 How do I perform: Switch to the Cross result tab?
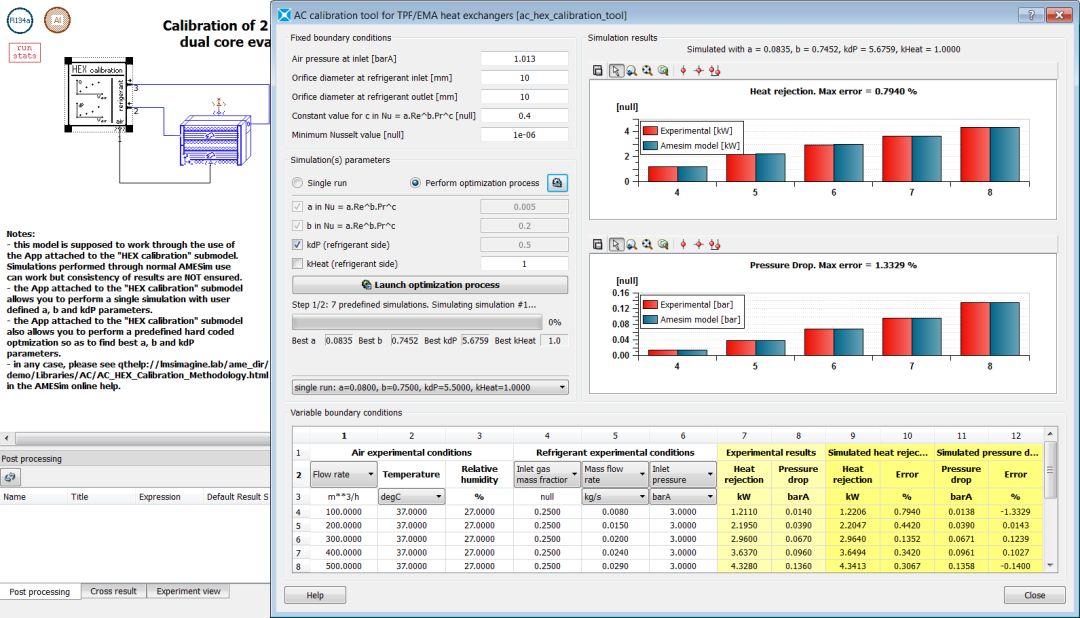click(x=112, y=592)
